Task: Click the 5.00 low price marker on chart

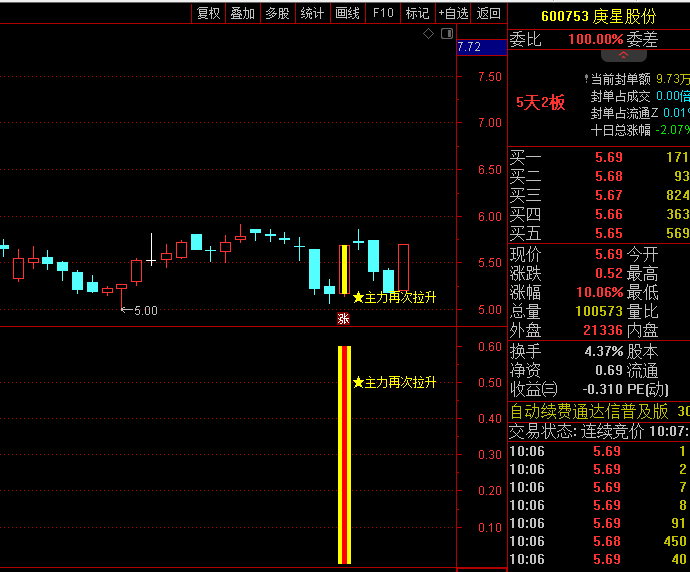Action: tap(139, 311)
